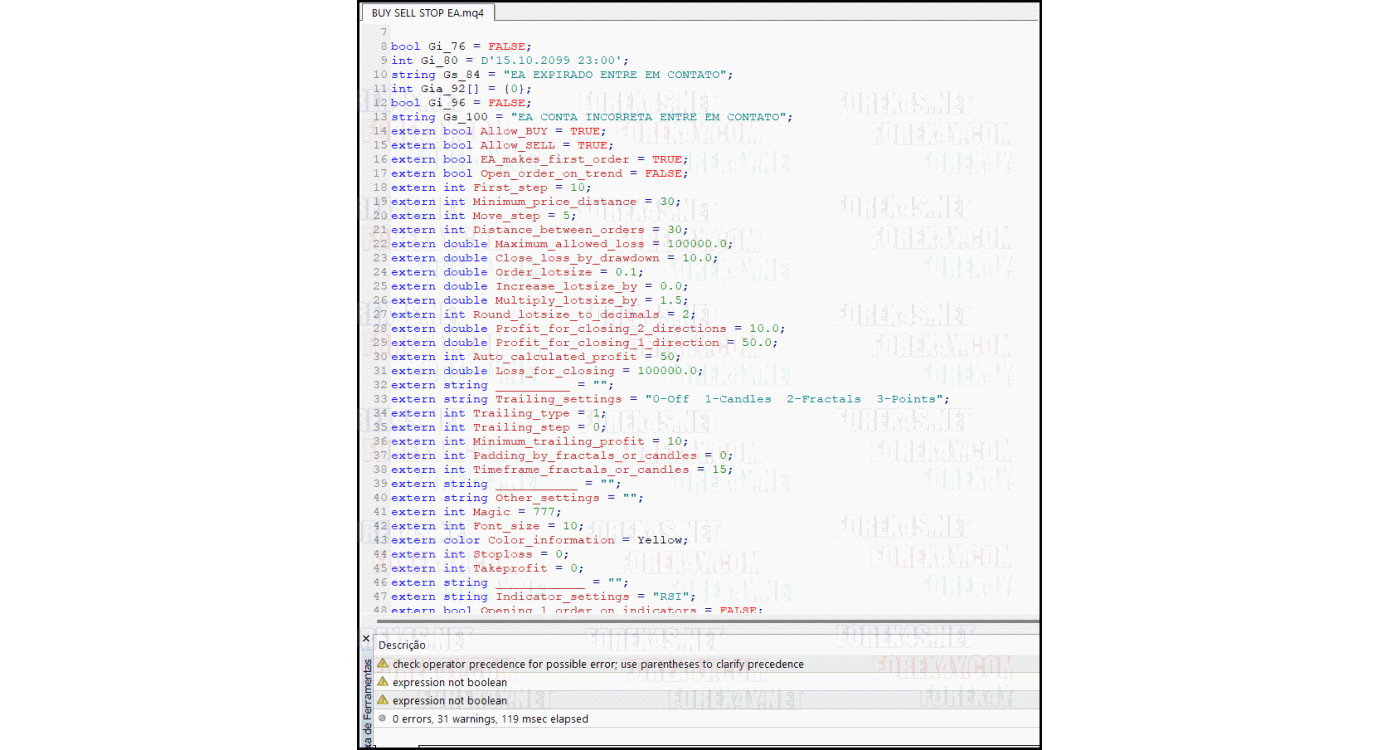1400x750 pixels.
Task: Select the '0 errors, 31 warnings' result line
Action: pyautogui.click(x=490, y=719)
